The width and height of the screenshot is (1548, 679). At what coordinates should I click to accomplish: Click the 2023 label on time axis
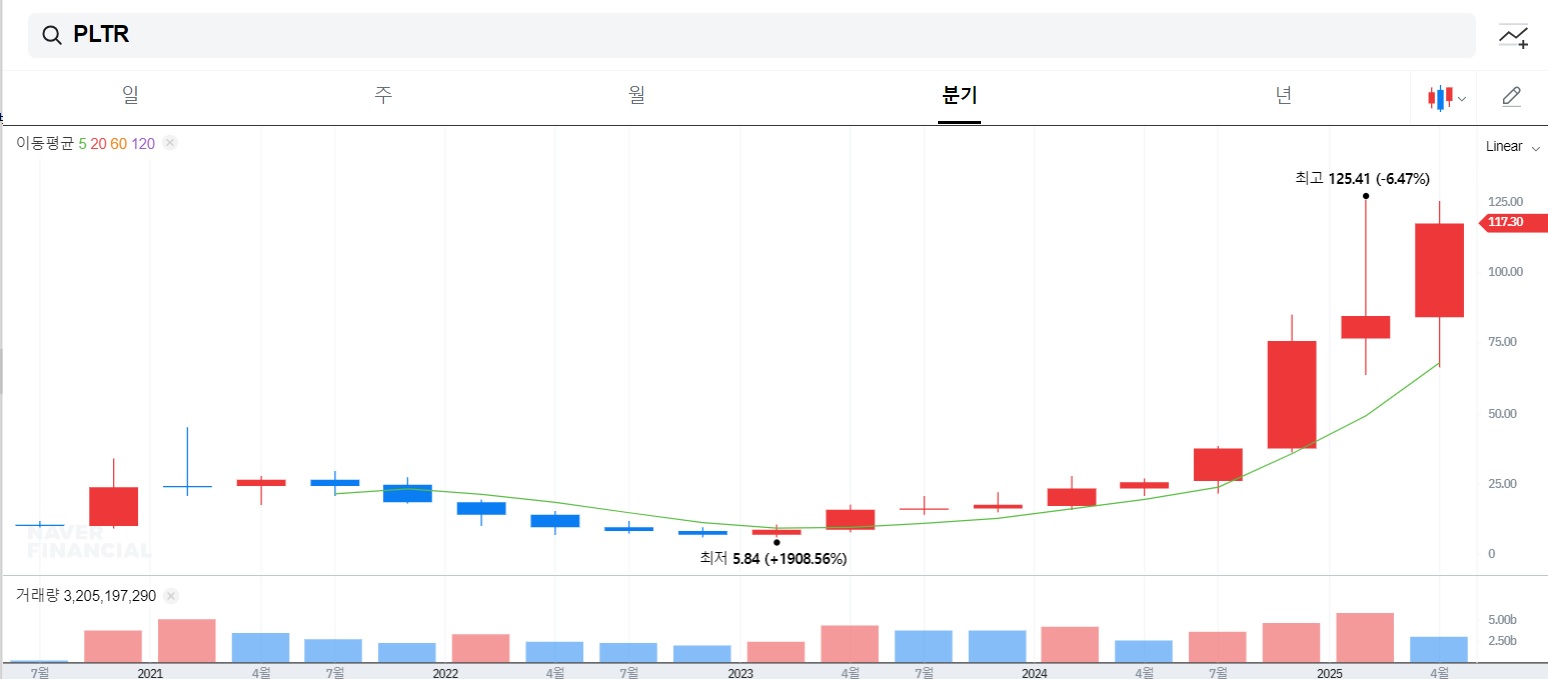[x=740, y=673]
